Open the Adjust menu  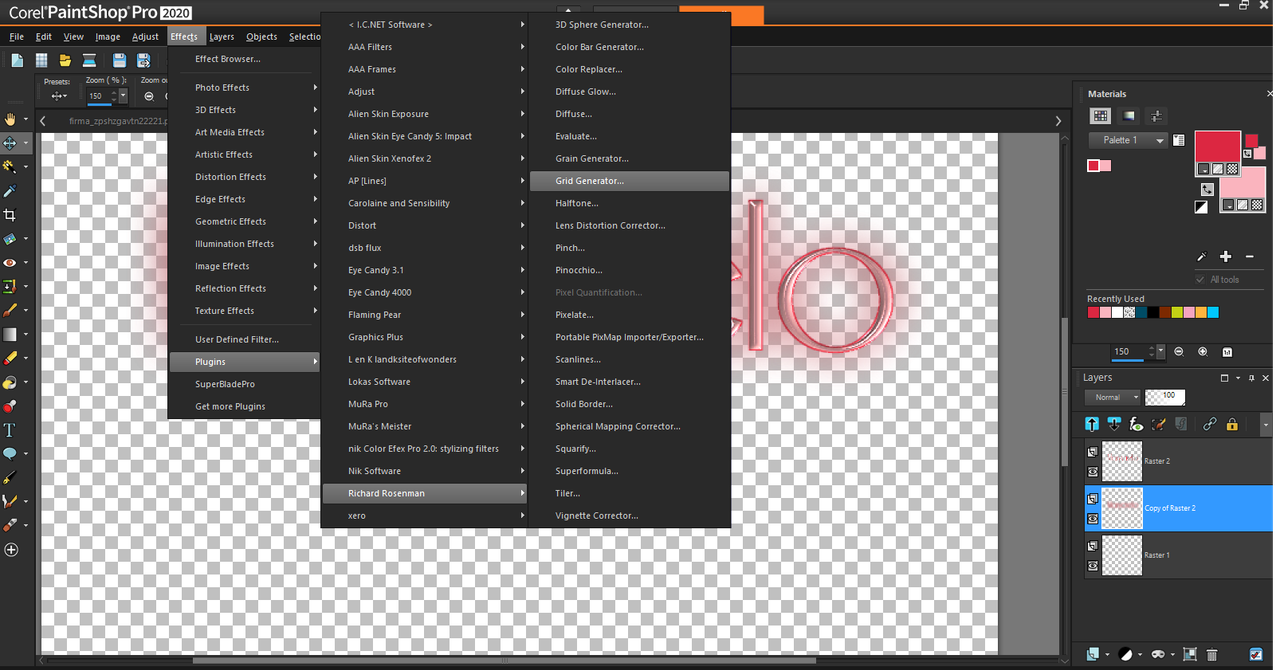(145, 37)
